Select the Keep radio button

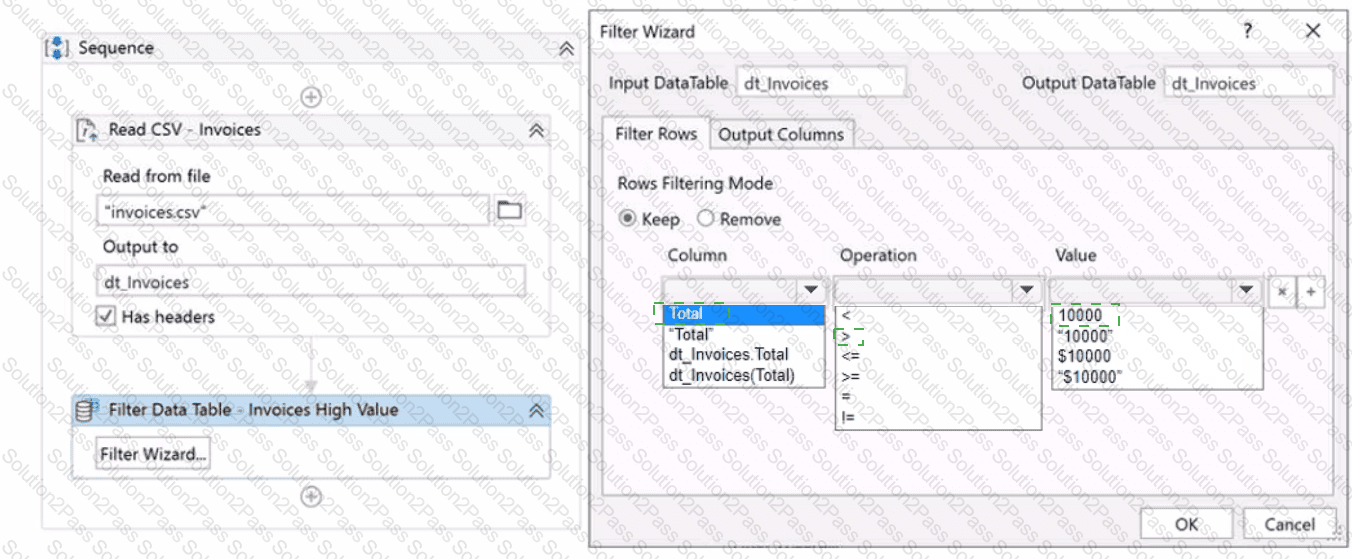point(627,219)
